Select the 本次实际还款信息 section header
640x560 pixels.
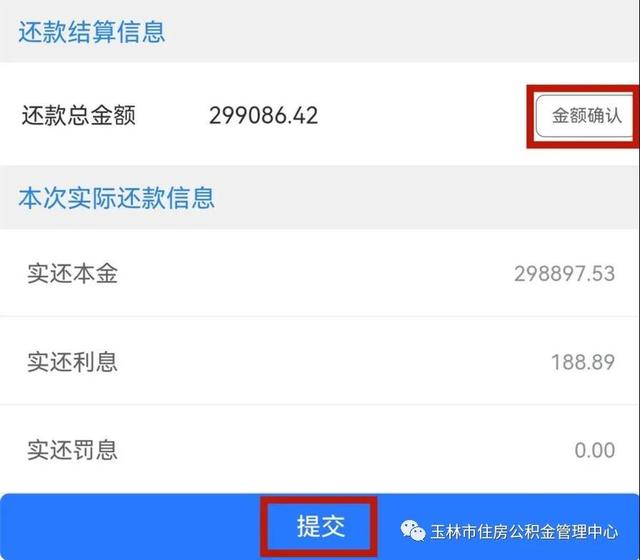tap(117, 198)
